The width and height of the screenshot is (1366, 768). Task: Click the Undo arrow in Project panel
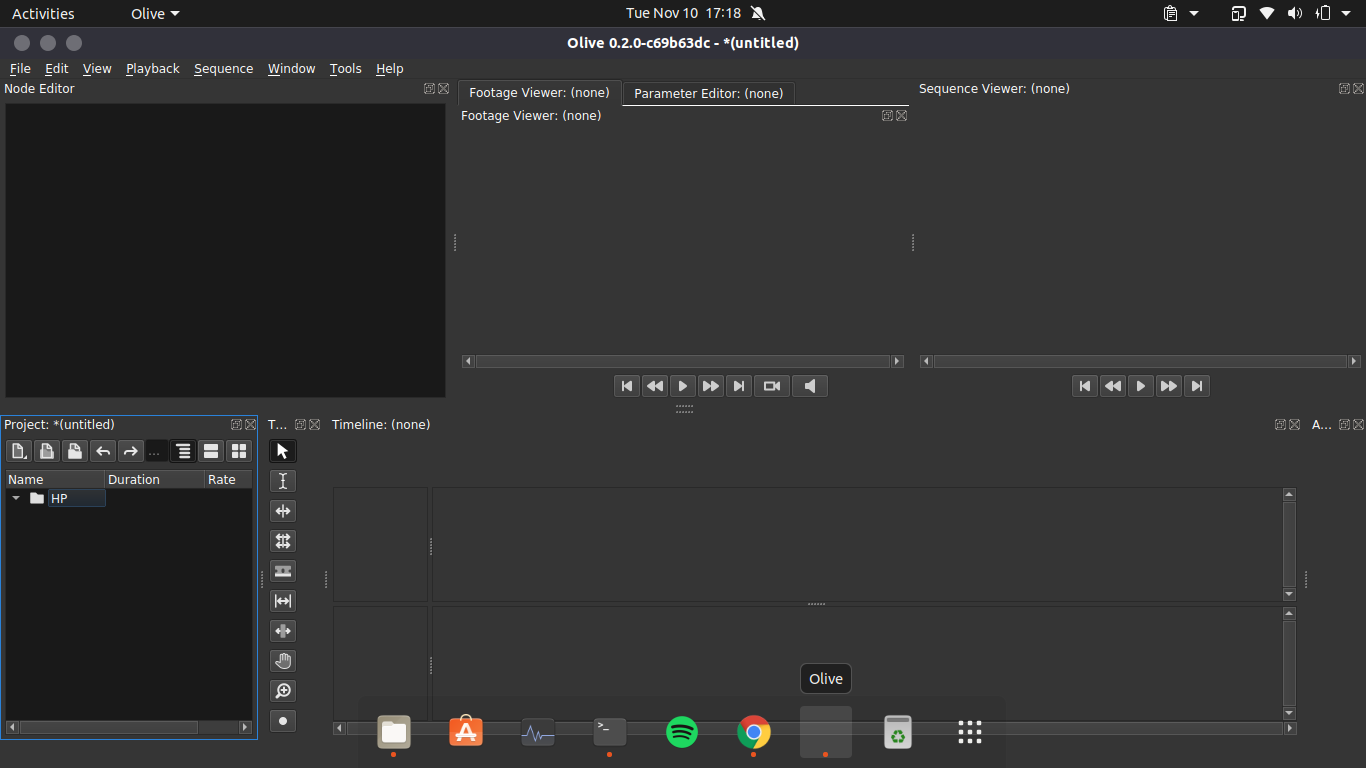coord(103,451)
